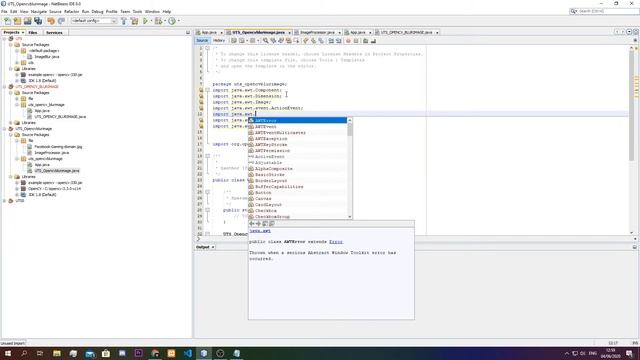
Task: Switch to the Services tab
Action: coord(54,32)
